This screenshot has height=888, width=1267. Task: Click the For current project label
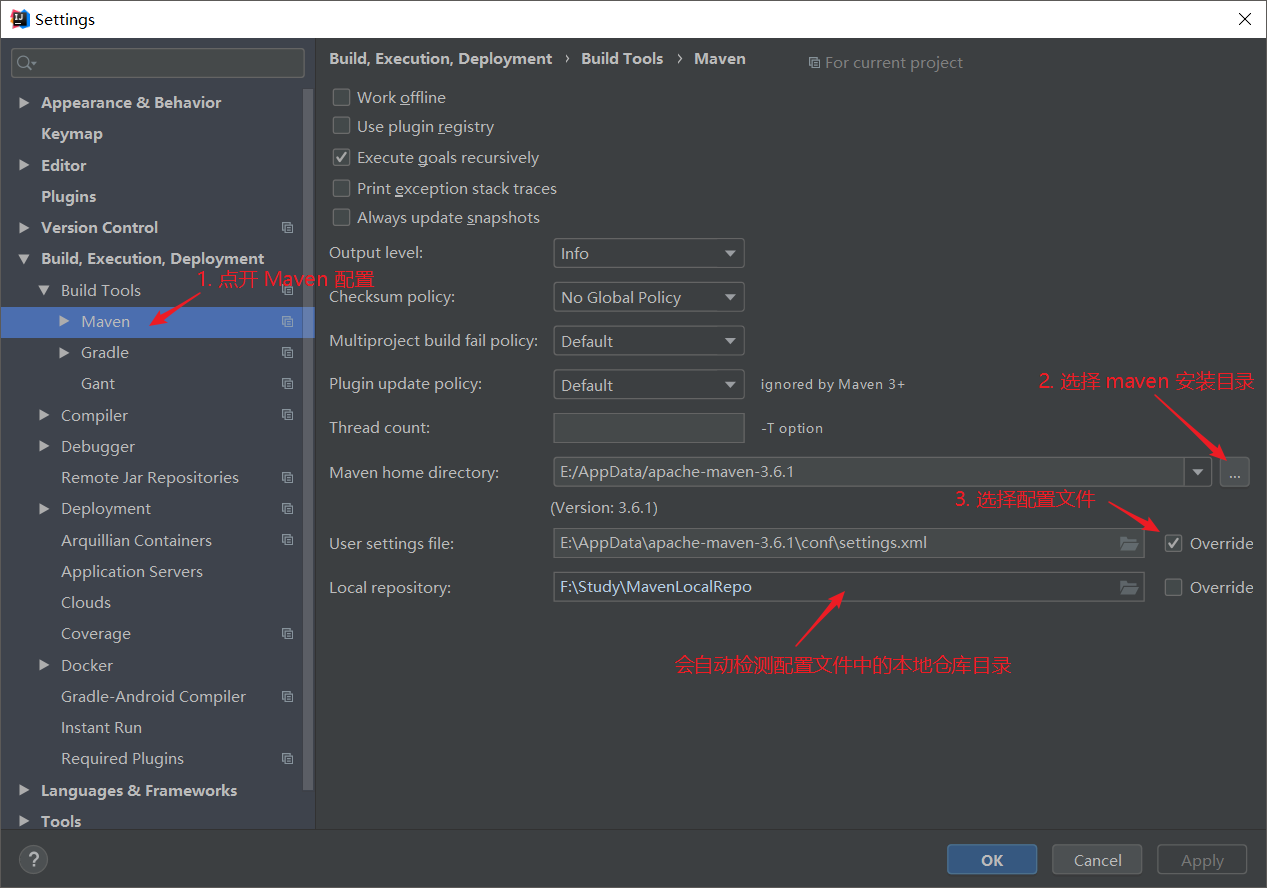point(886,62)
